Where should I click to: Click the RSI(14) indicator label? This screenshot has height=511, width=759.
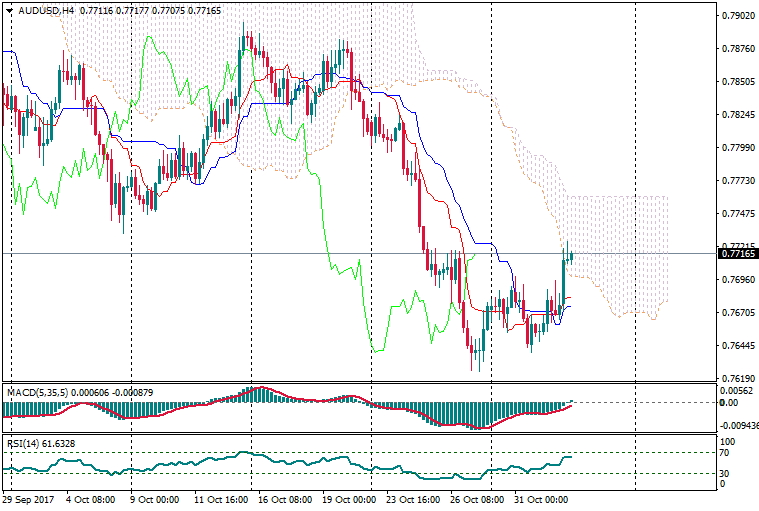point(21,440)
